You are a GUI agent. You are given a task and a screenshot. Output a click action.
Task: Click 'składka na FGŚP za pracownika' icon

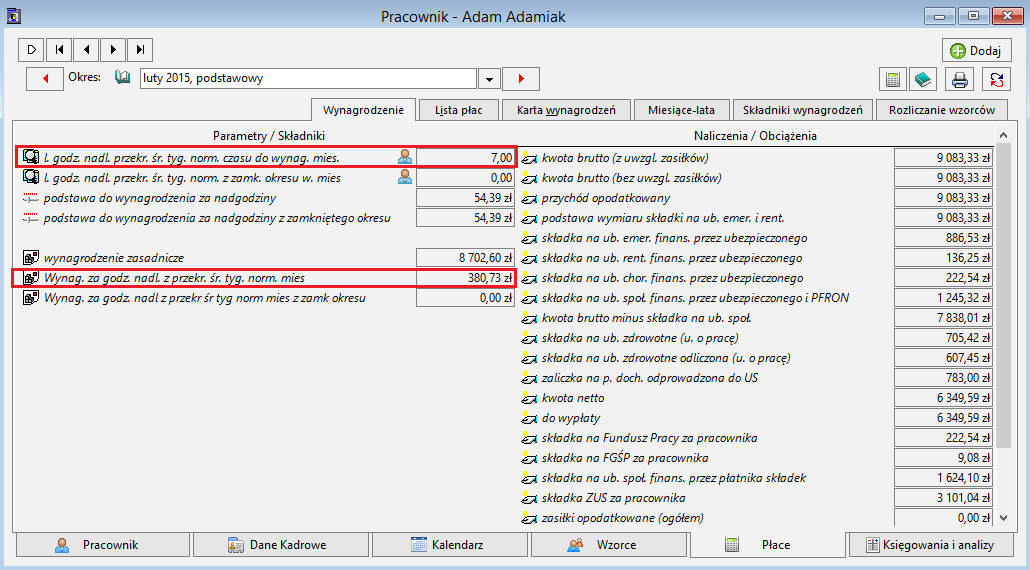point(529,458)
